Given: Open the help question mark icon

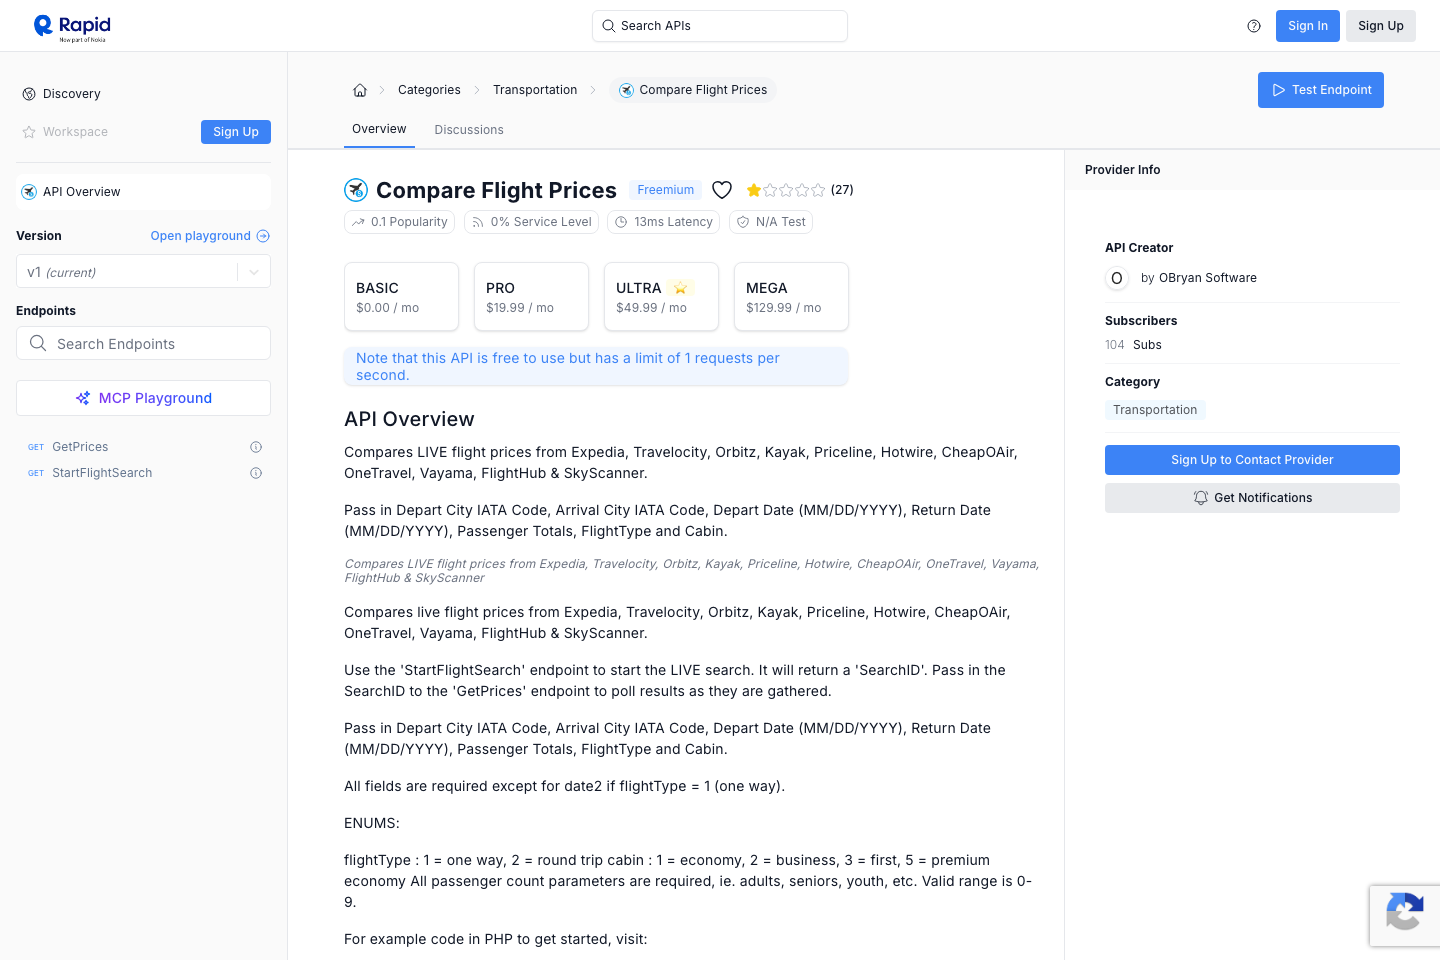Looking at the screenshot, I should (x=1254, y=26).
